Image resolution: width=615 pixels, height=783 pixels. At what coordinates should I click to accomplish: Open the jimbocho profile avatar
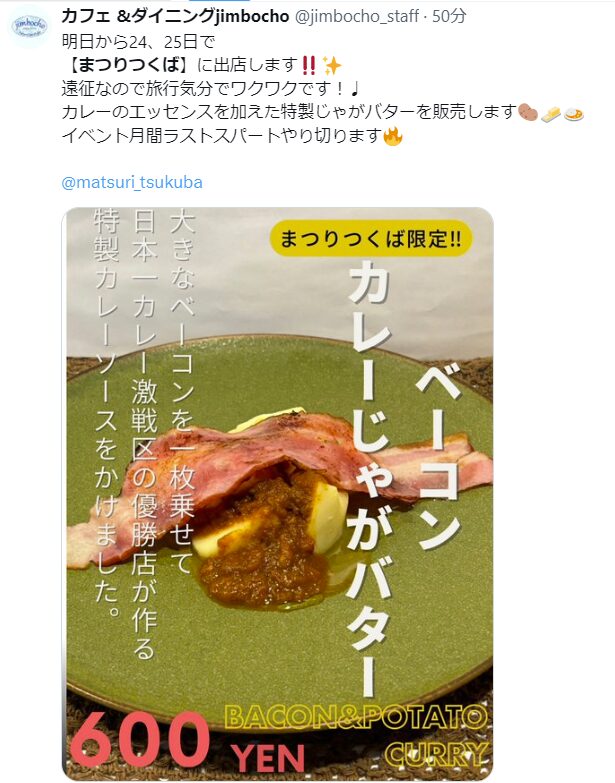[x=29, y=25]
